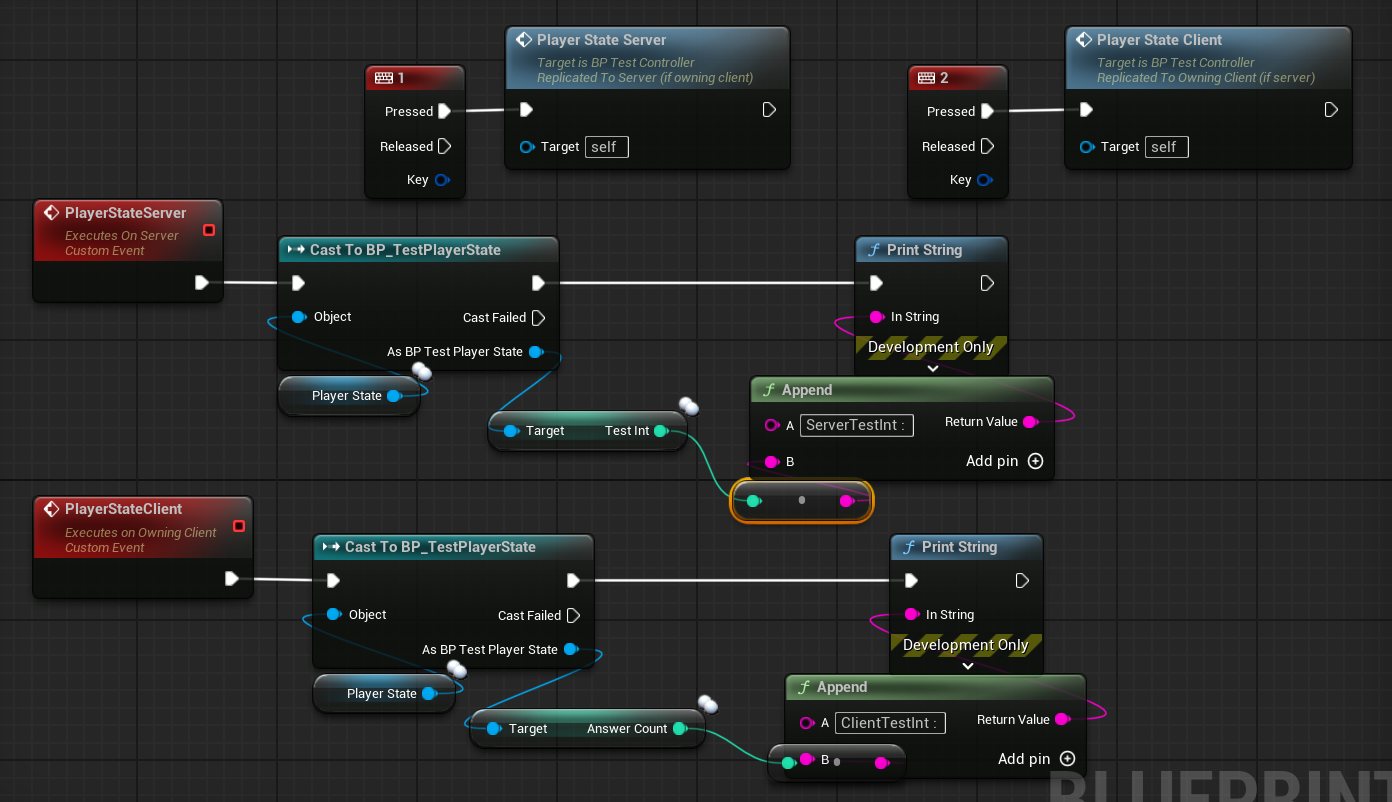The height and width of the screenshot is (802, 1392).
Task: Click the delegate pin on PlayerStateServer event
Action: pos(209,230)
